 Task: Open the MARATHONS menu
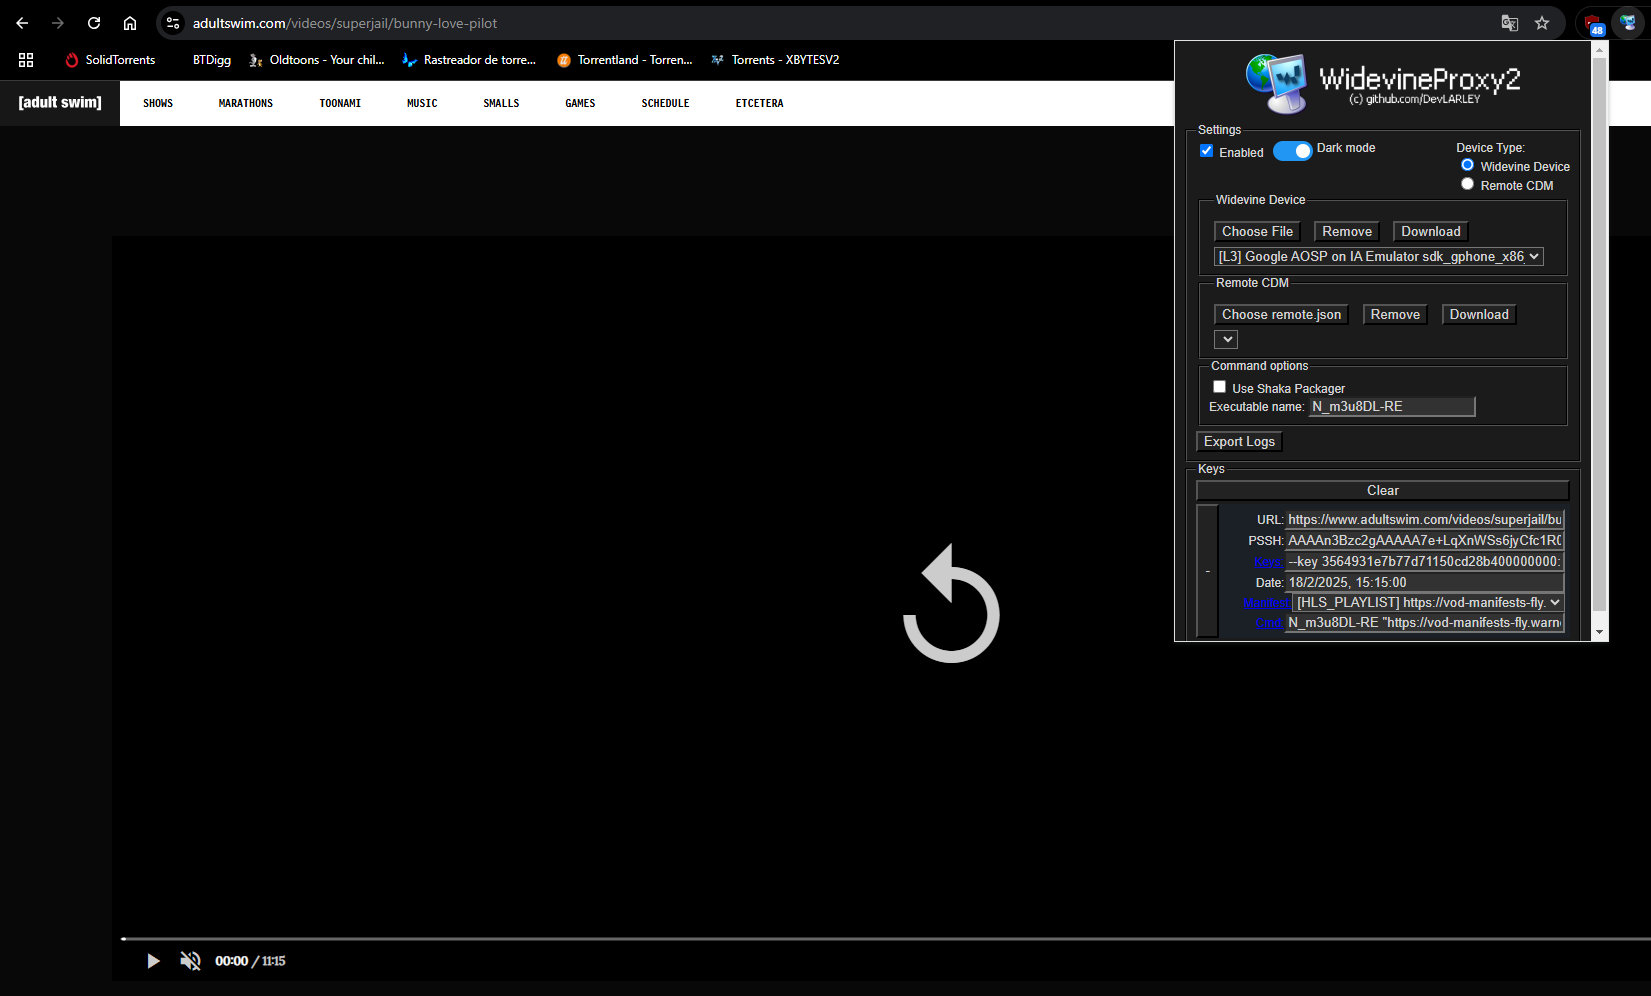(246, 103)
